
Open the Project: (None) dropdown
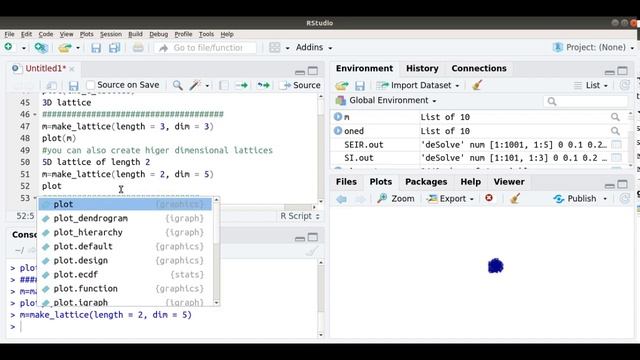tap(594, 47)
